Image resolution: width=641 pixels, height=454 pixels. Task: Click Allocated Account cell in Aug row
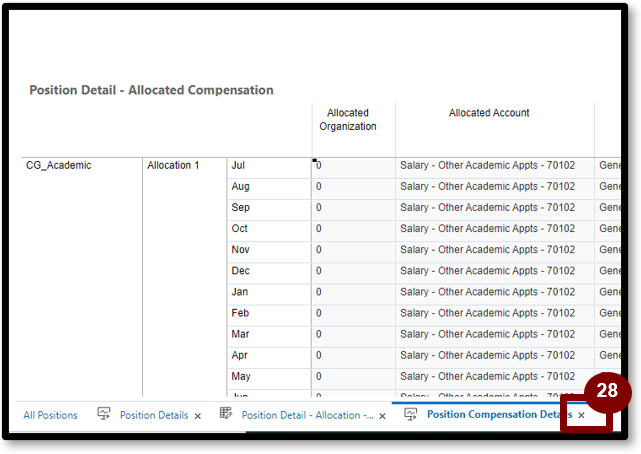(495, 187)
